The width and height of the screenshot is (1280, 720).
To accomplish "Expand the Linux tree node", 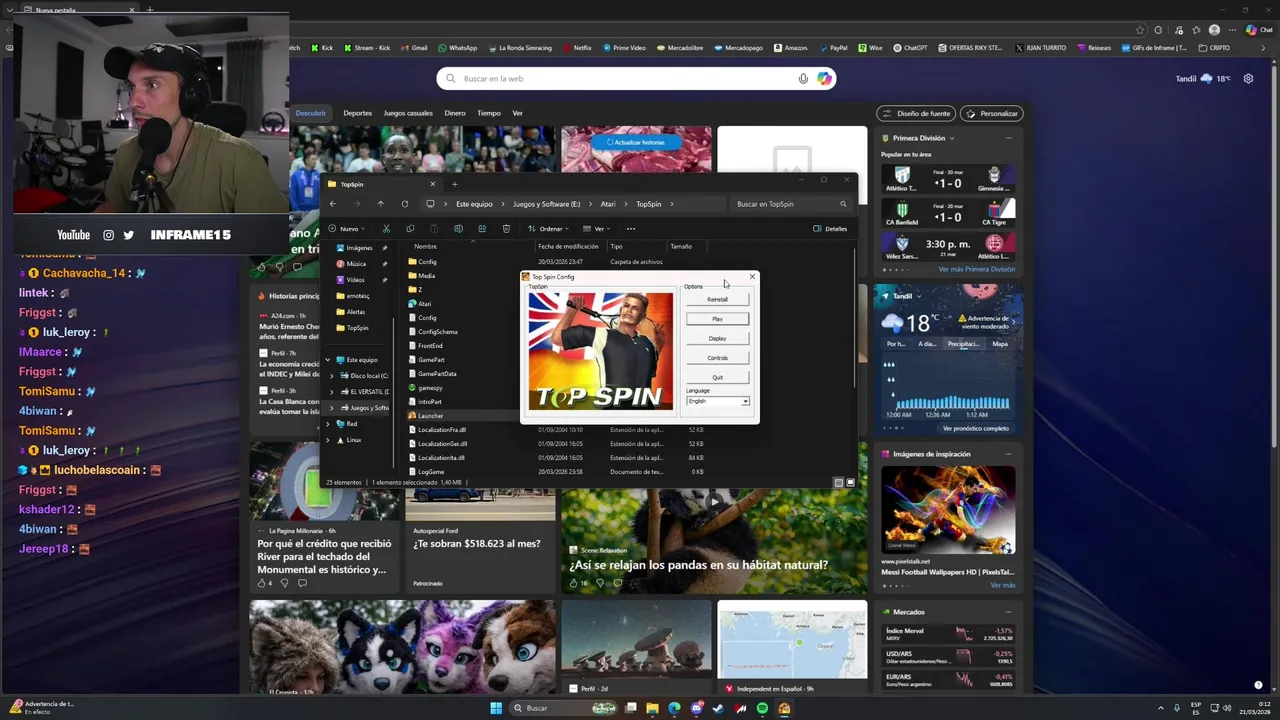I will pyautogui.click(x=327, y=440).
